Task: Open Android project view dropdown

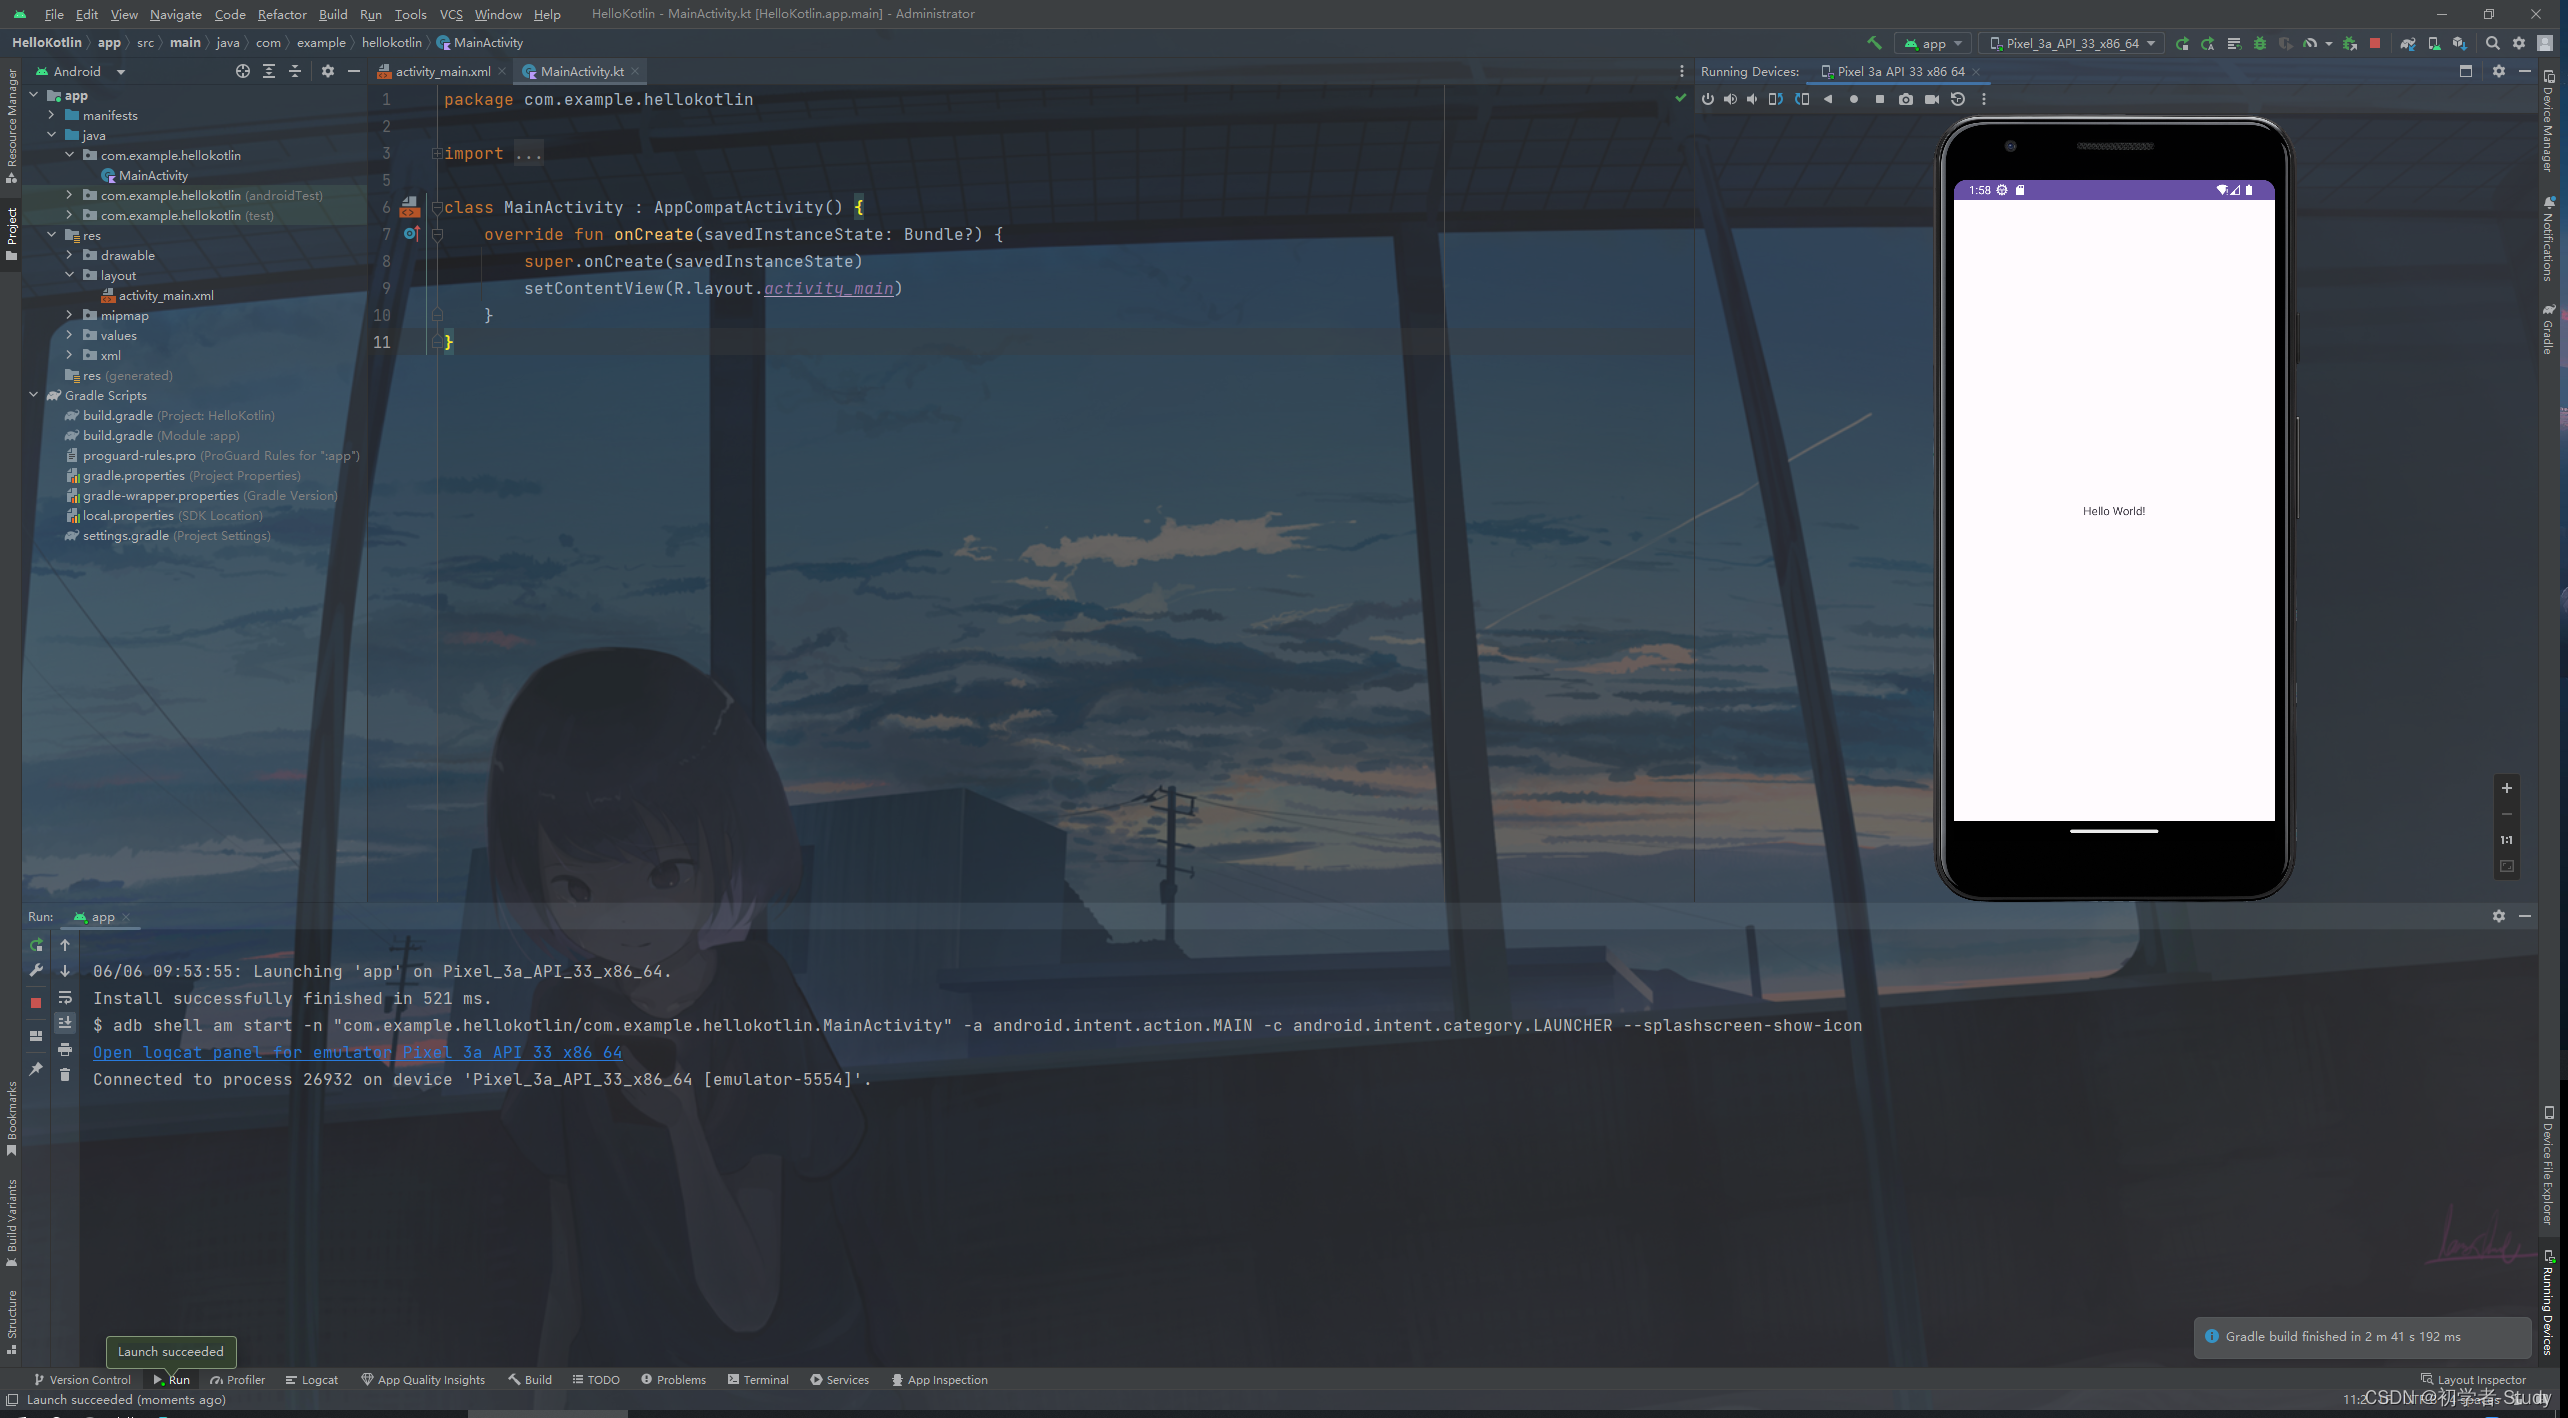Action: [x=80, y=71]
